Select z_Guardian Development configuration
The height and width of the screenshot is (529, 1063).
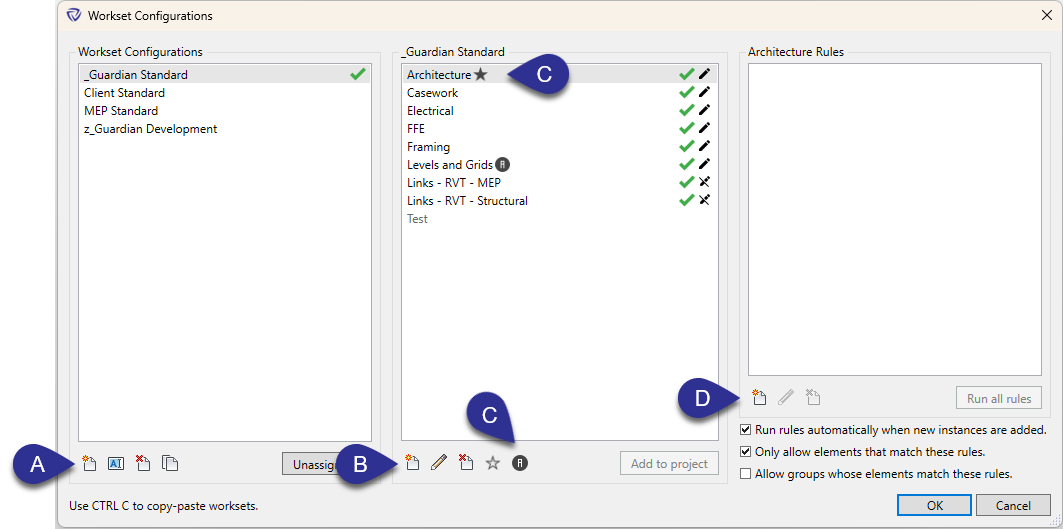point(225,129)
